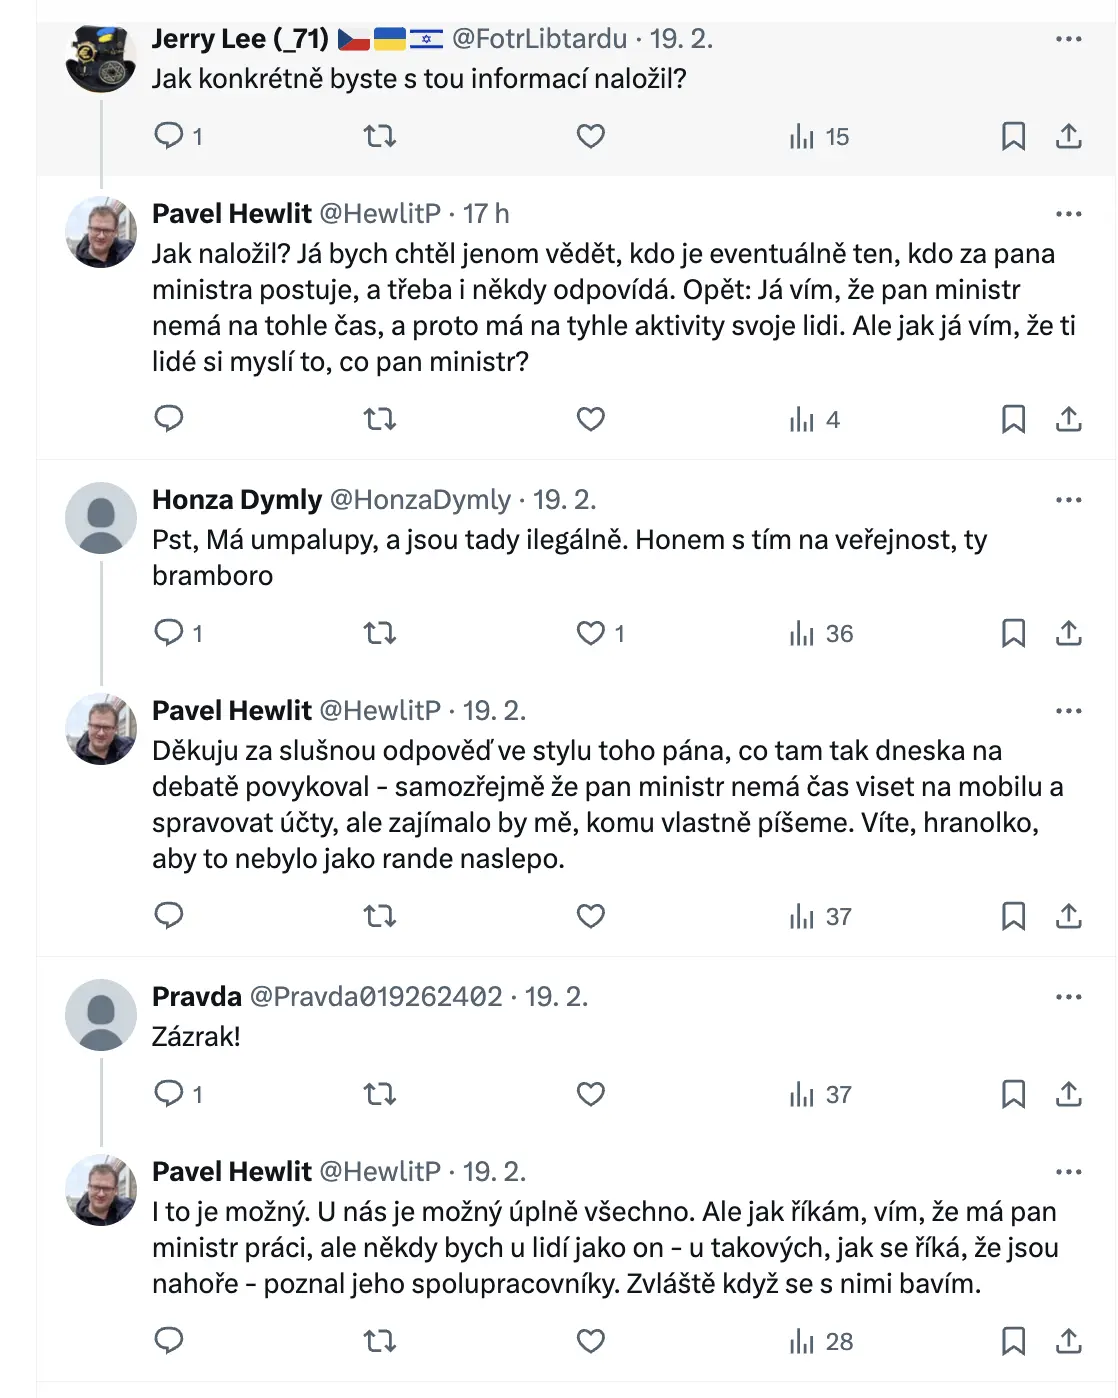Open @FotrLibtardu profile handle
1118x1398 pixels.
(x=540, y=39)
